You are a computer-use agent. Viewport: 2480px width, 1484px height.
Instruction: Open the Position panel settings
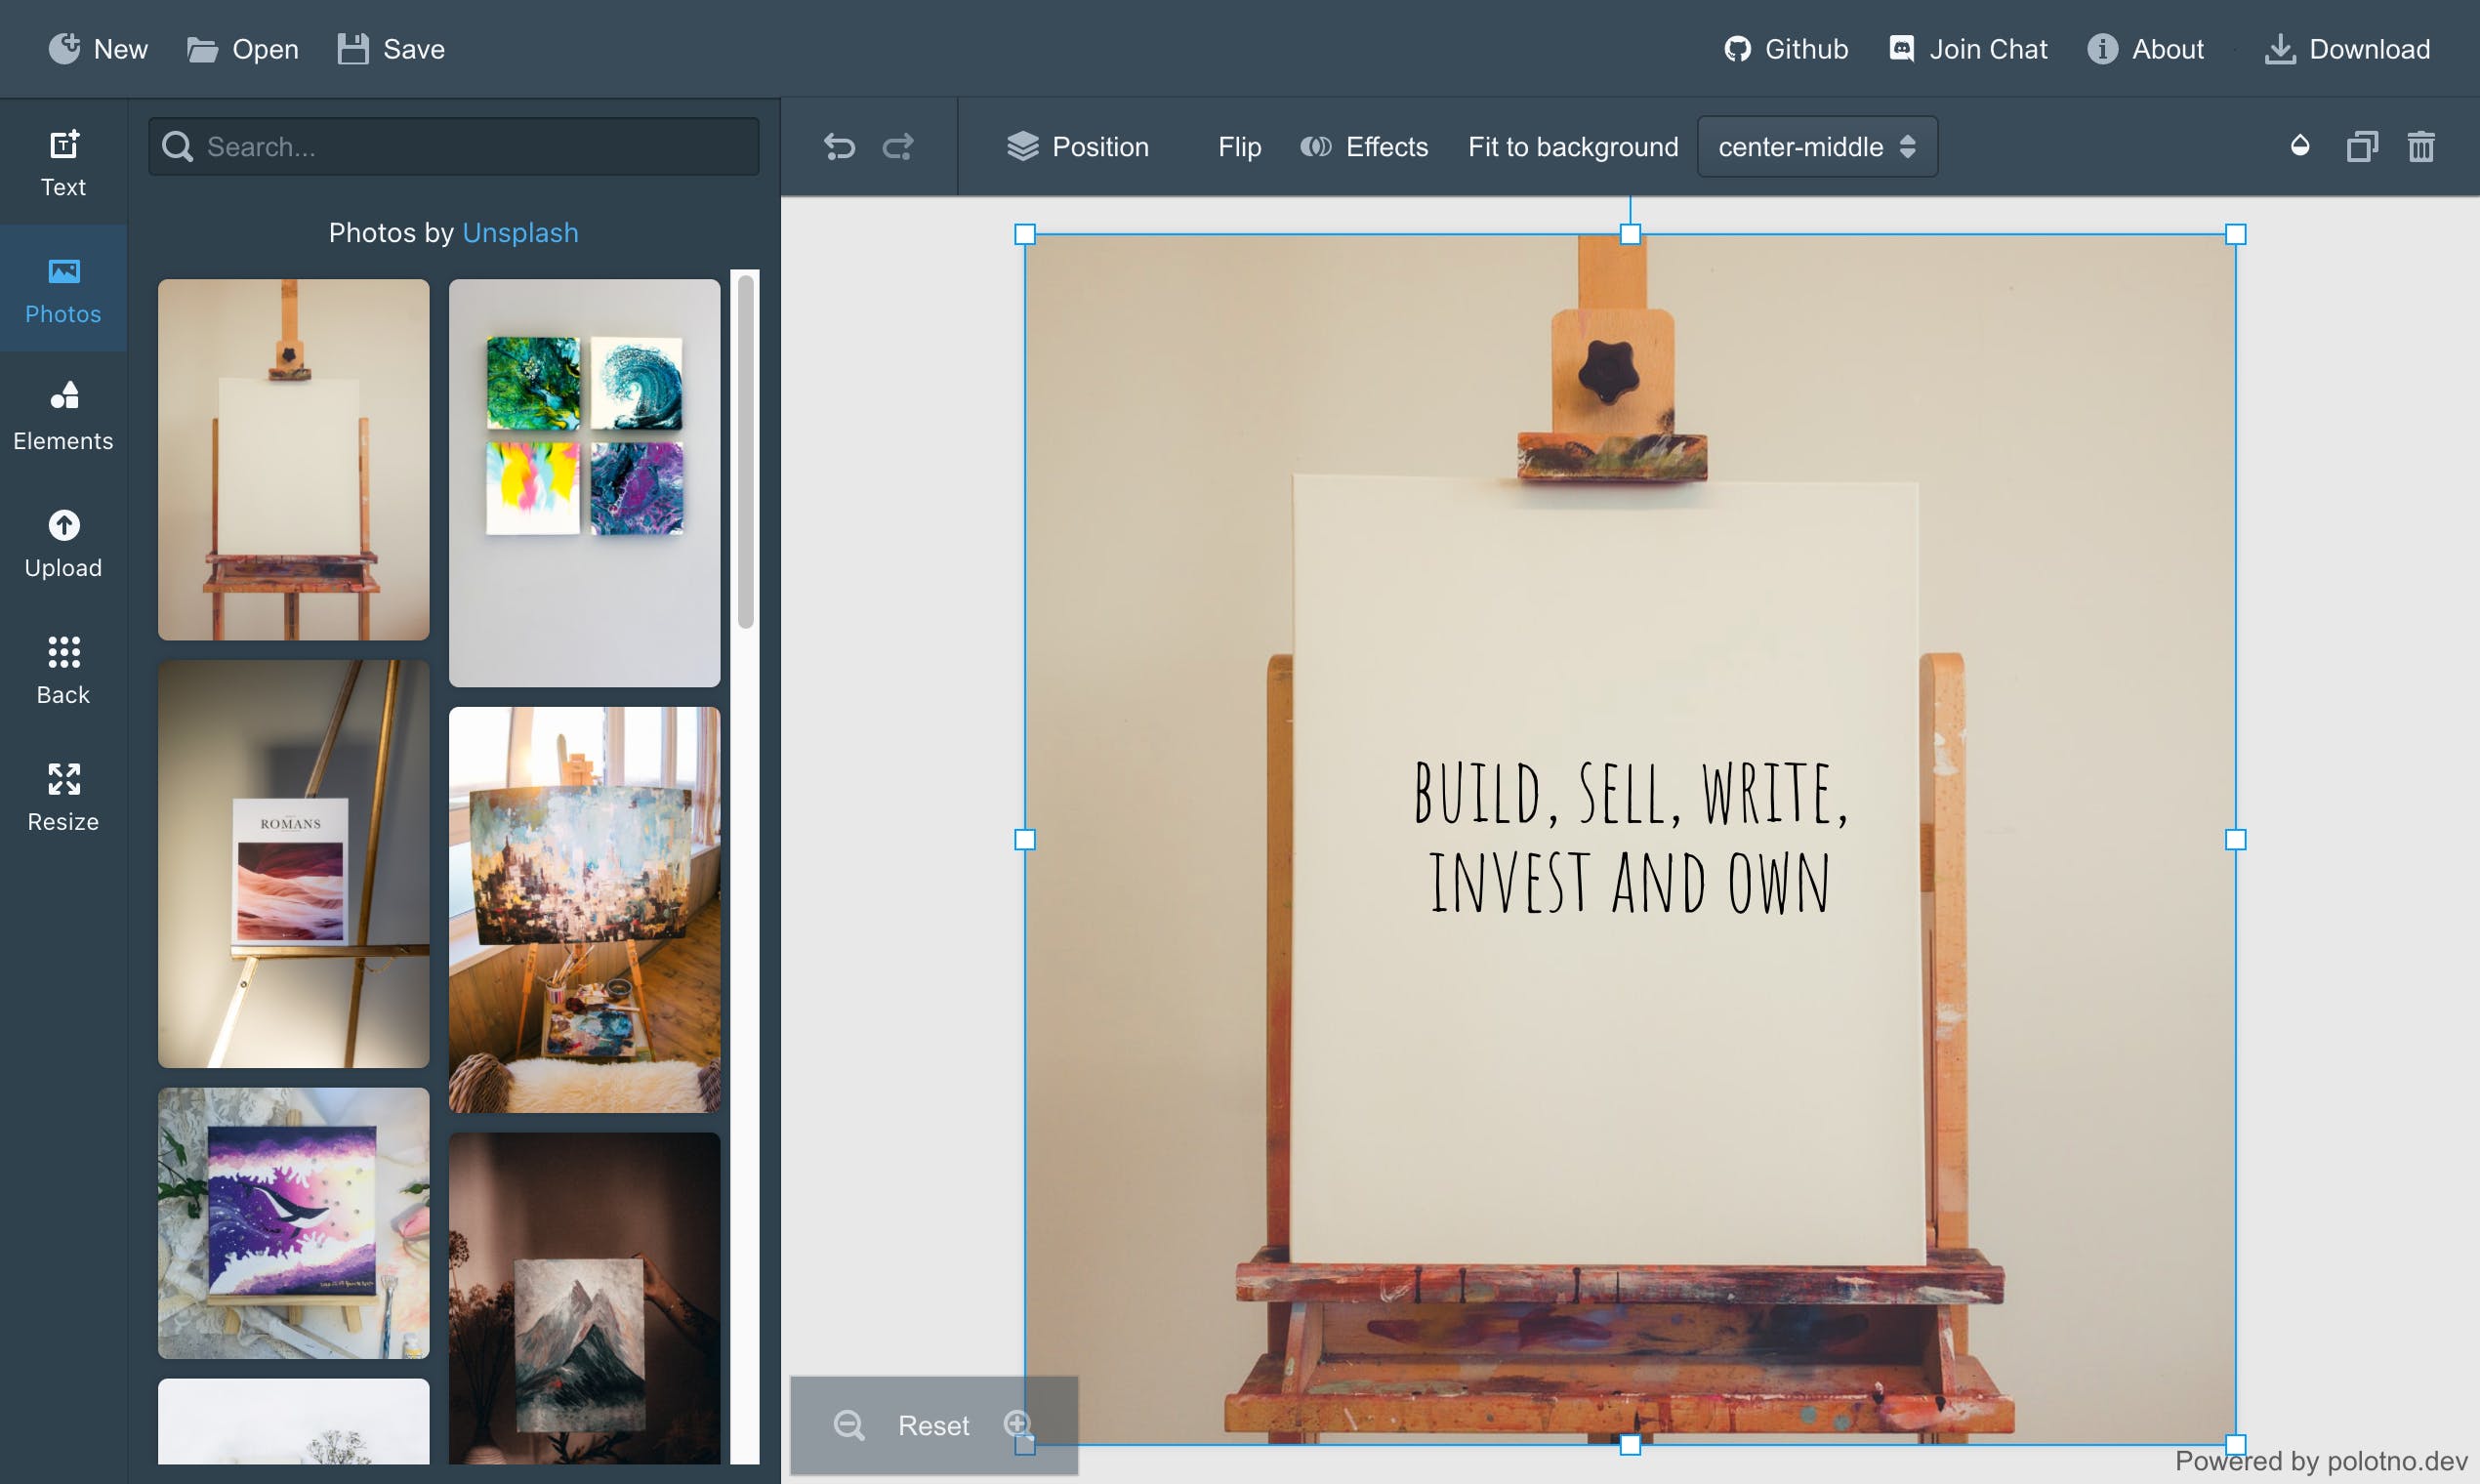click(1079, 146)
